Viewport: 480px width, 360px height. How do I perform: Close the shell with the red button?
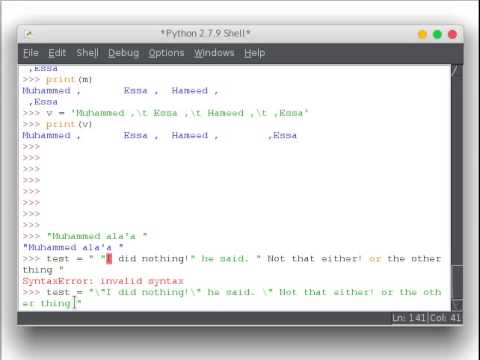coord(452,34)
